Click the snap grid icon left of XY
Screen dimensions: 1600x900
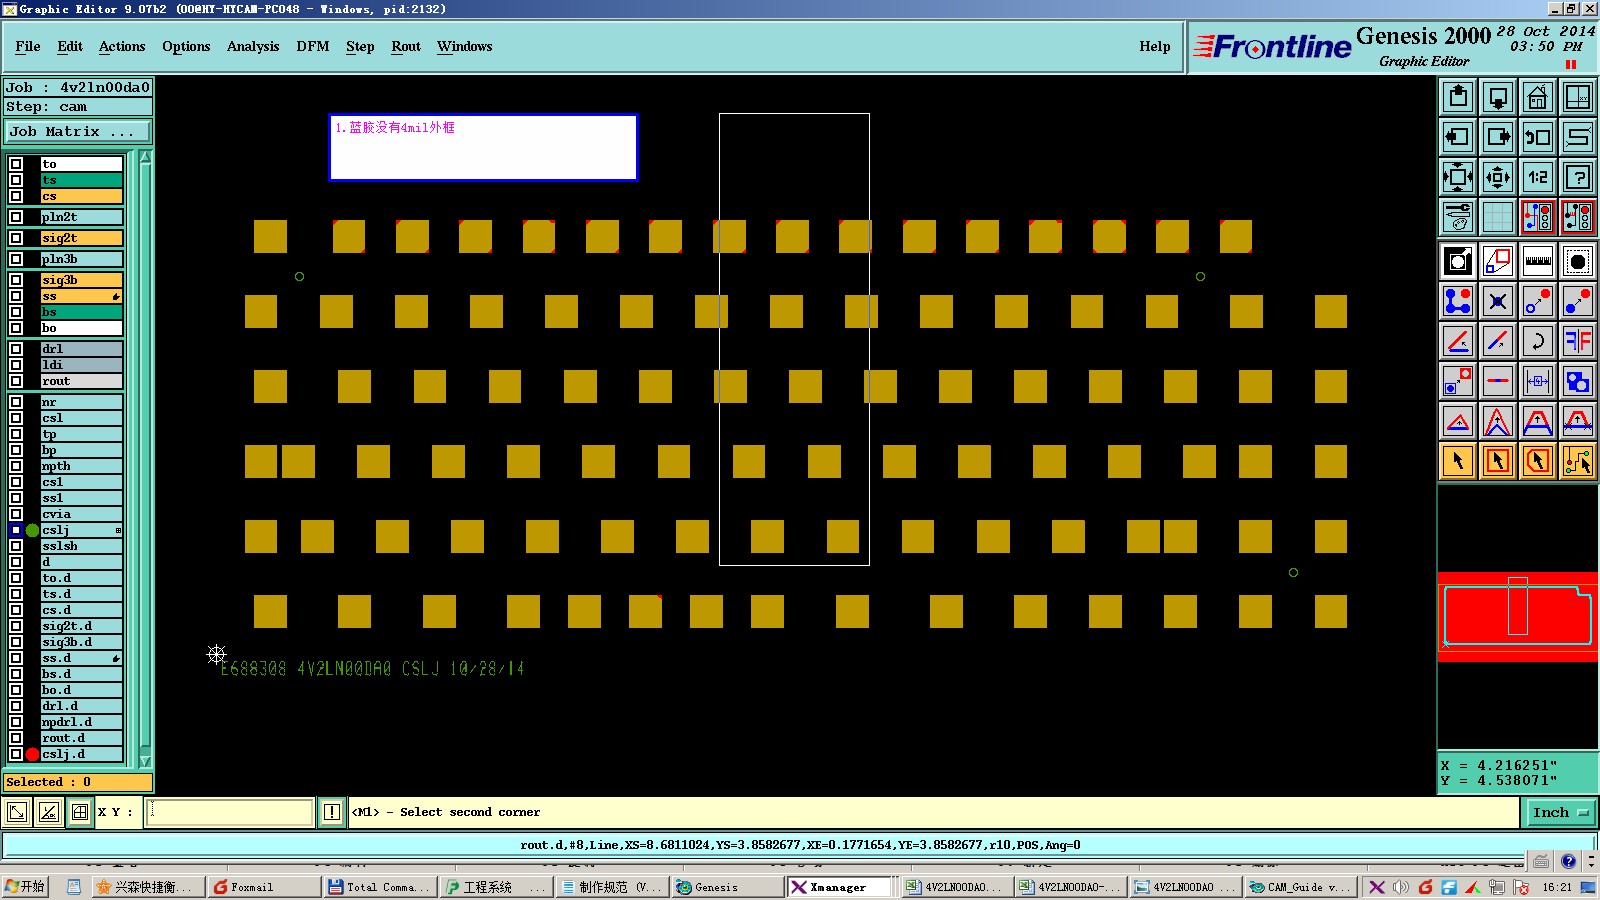pos(80,812)
